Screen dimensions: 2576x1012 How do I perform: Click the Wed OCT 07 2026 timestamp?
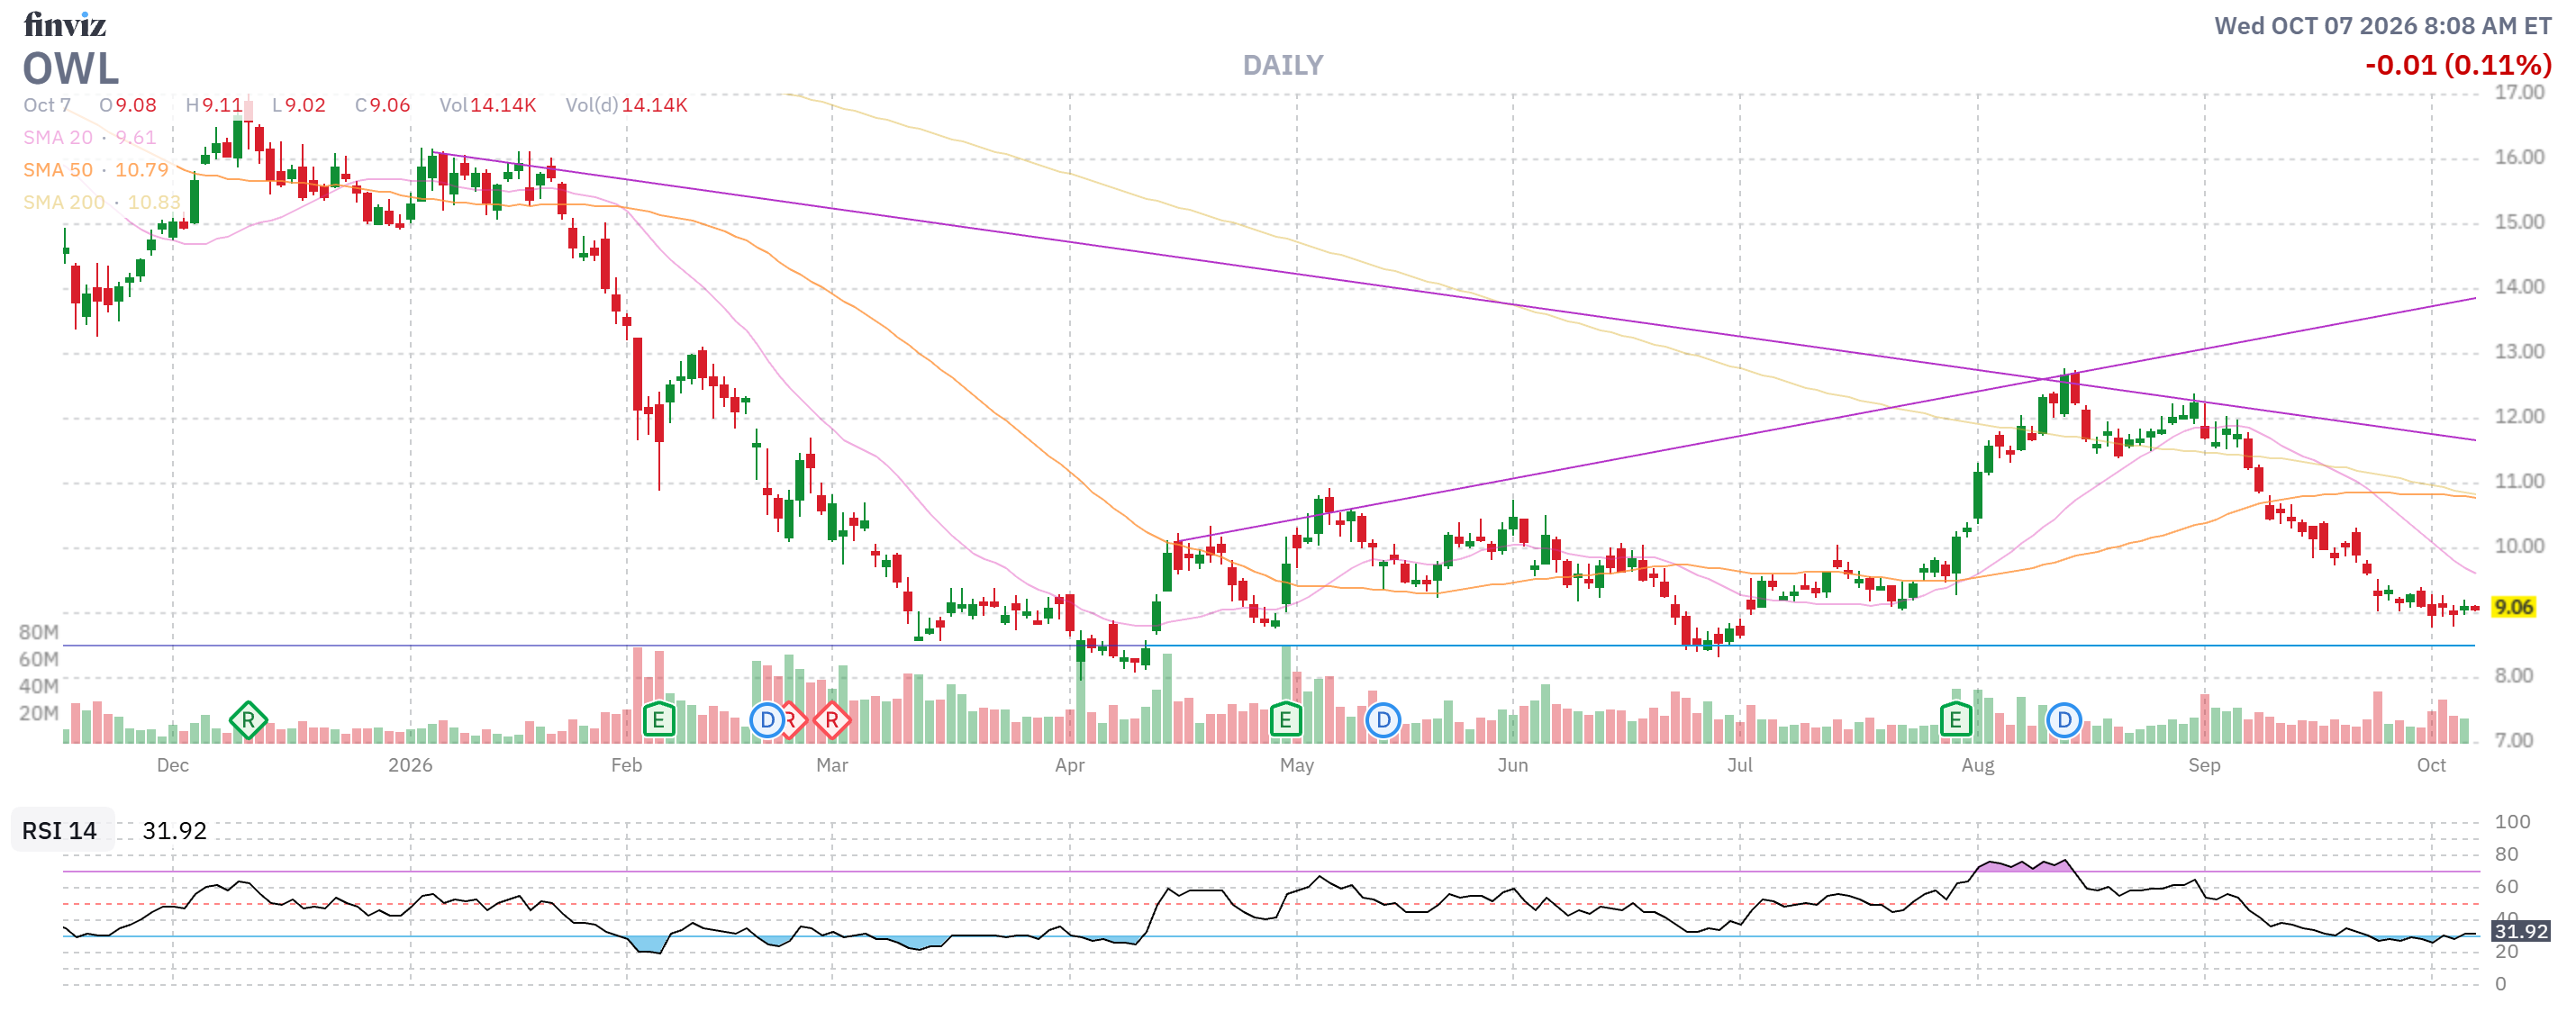click(2383, 26)
